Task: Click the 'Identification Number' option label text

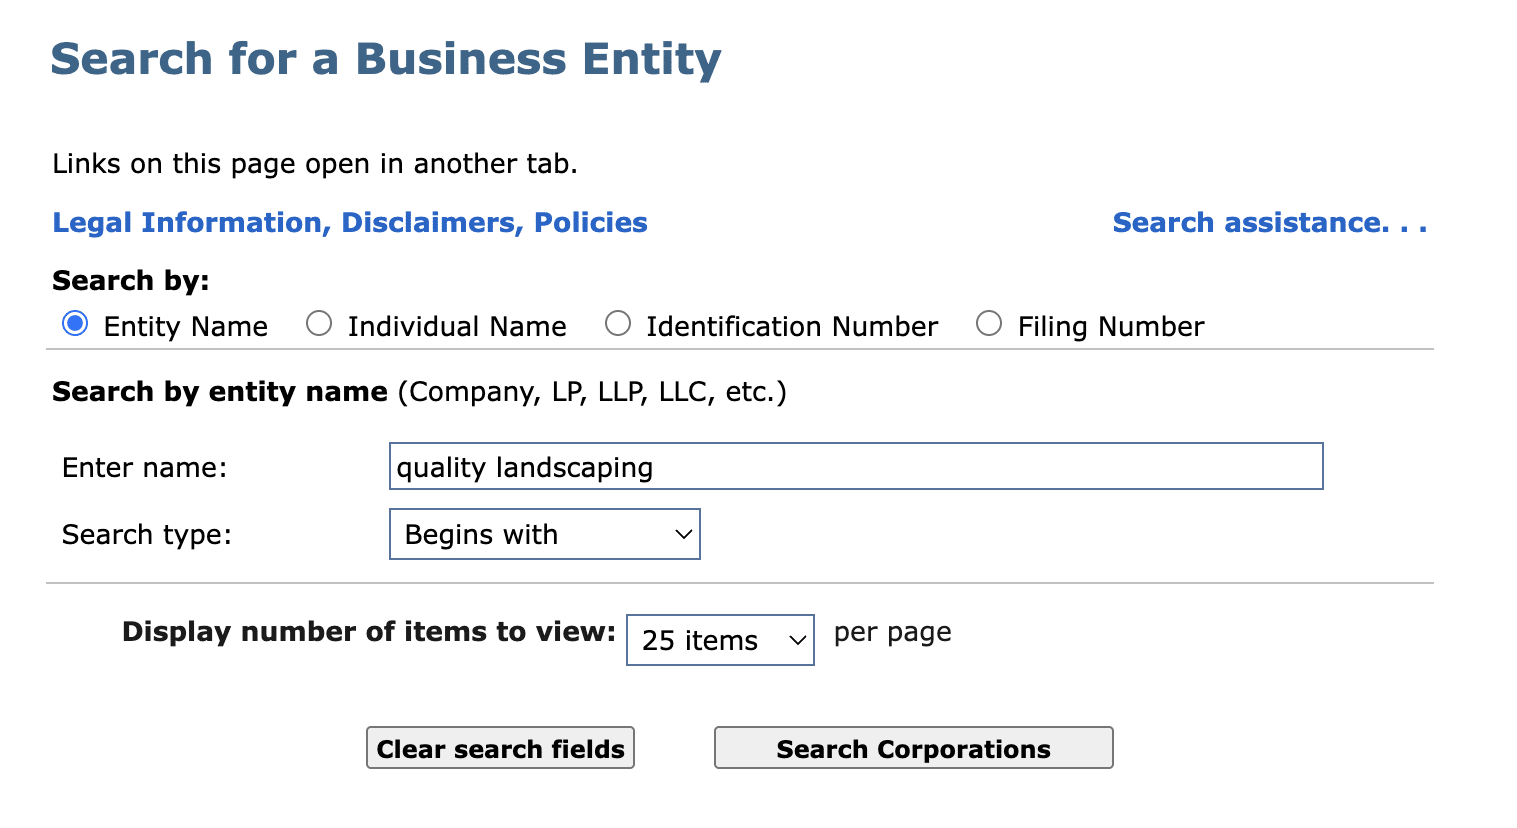Action: [792, 327]
